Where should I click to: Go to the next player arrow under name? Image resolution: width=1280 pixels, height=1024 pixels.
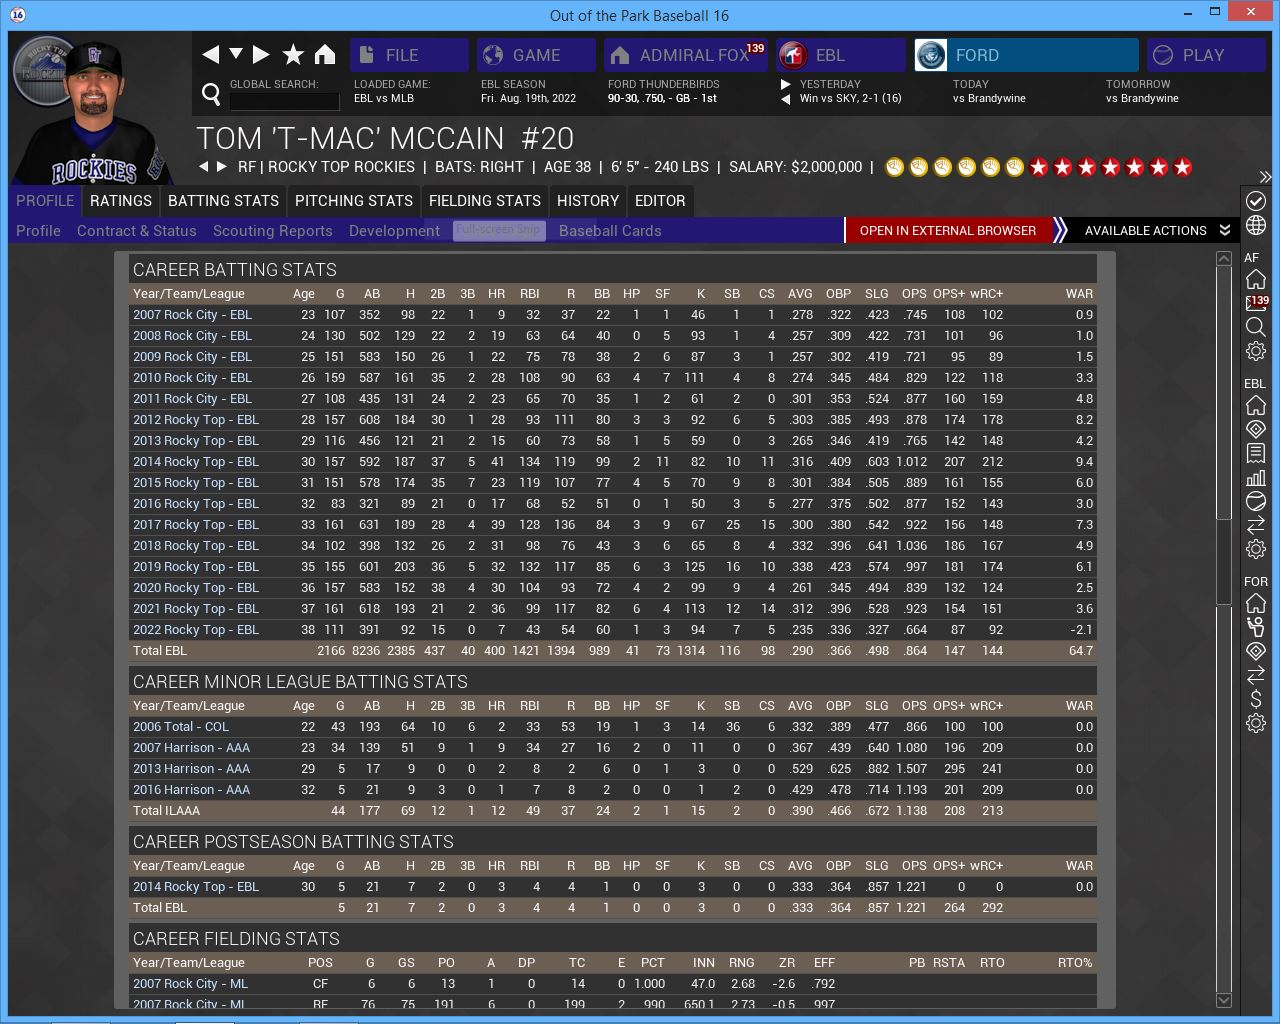click(221, 167)
